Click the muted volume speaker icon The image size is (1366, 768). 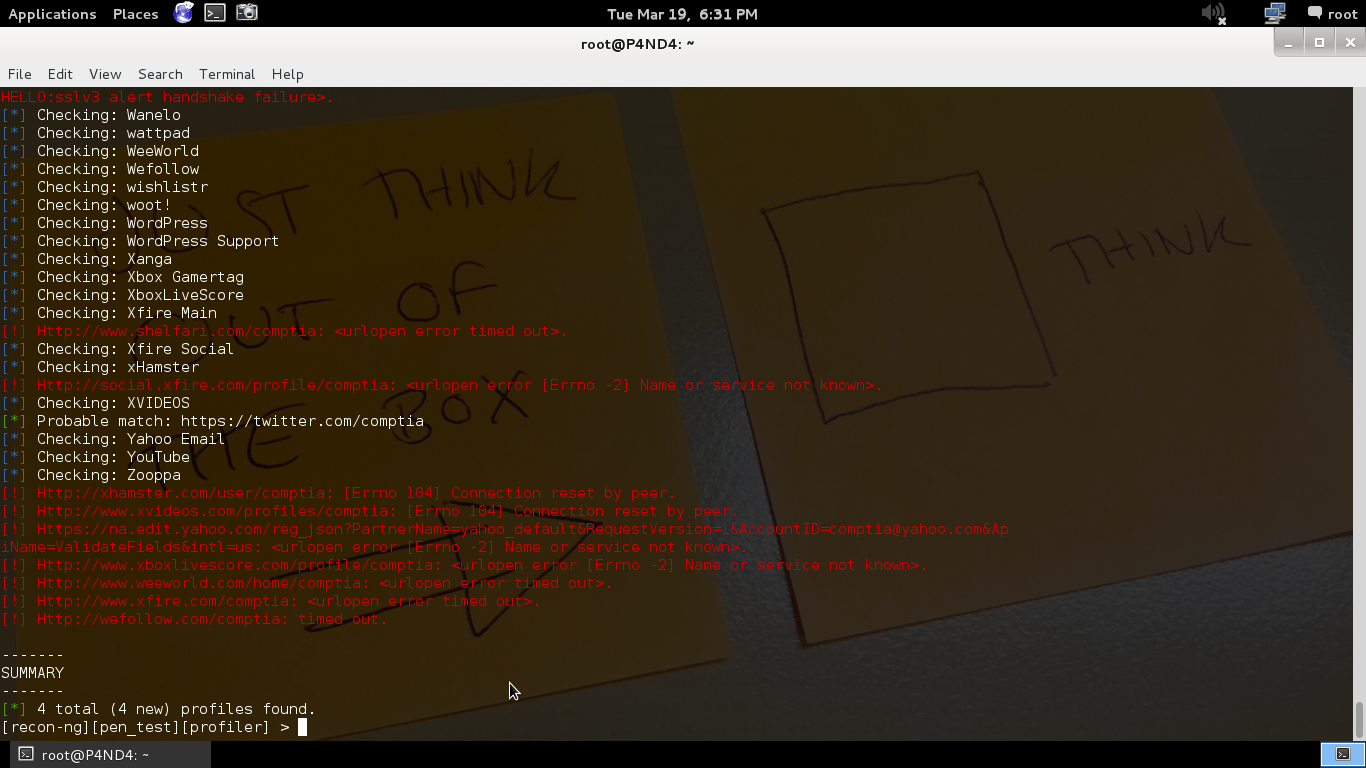pos(1213,13)
